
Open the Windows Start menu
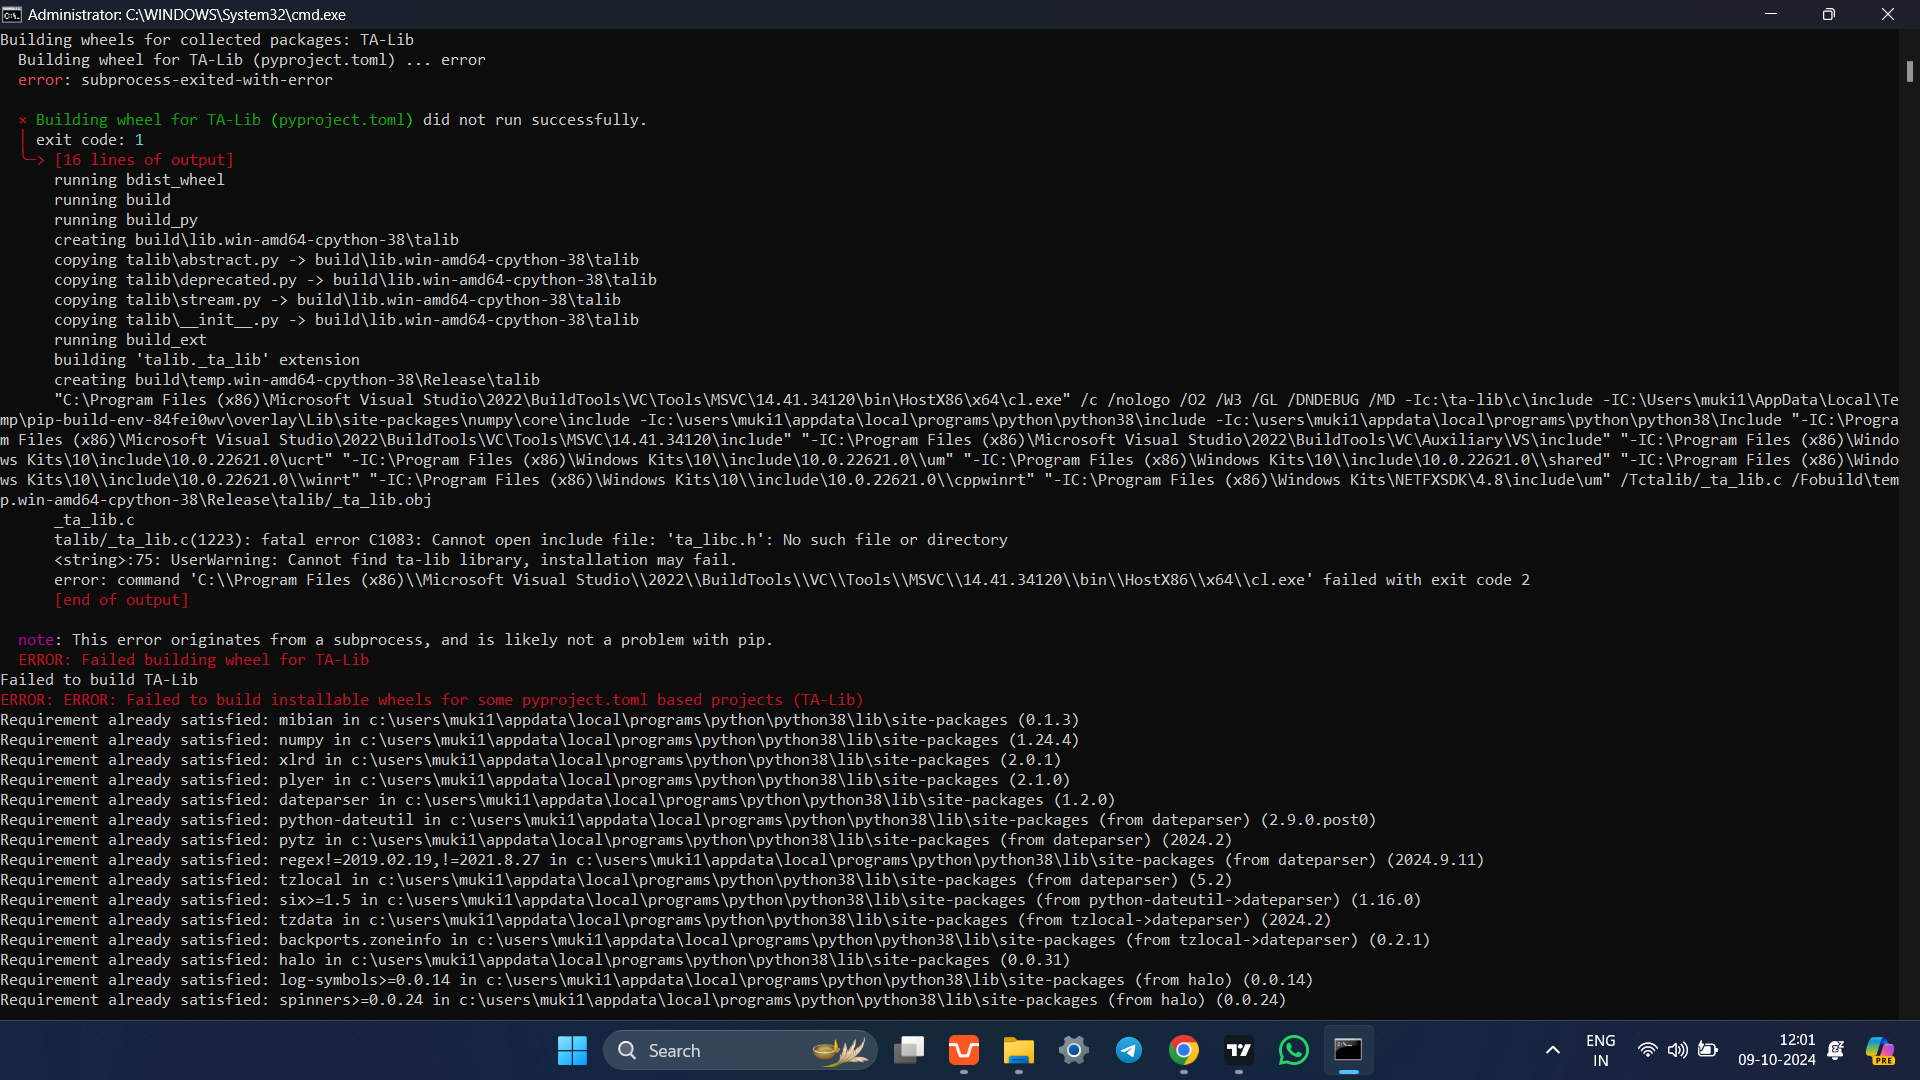click(572, 1050)
